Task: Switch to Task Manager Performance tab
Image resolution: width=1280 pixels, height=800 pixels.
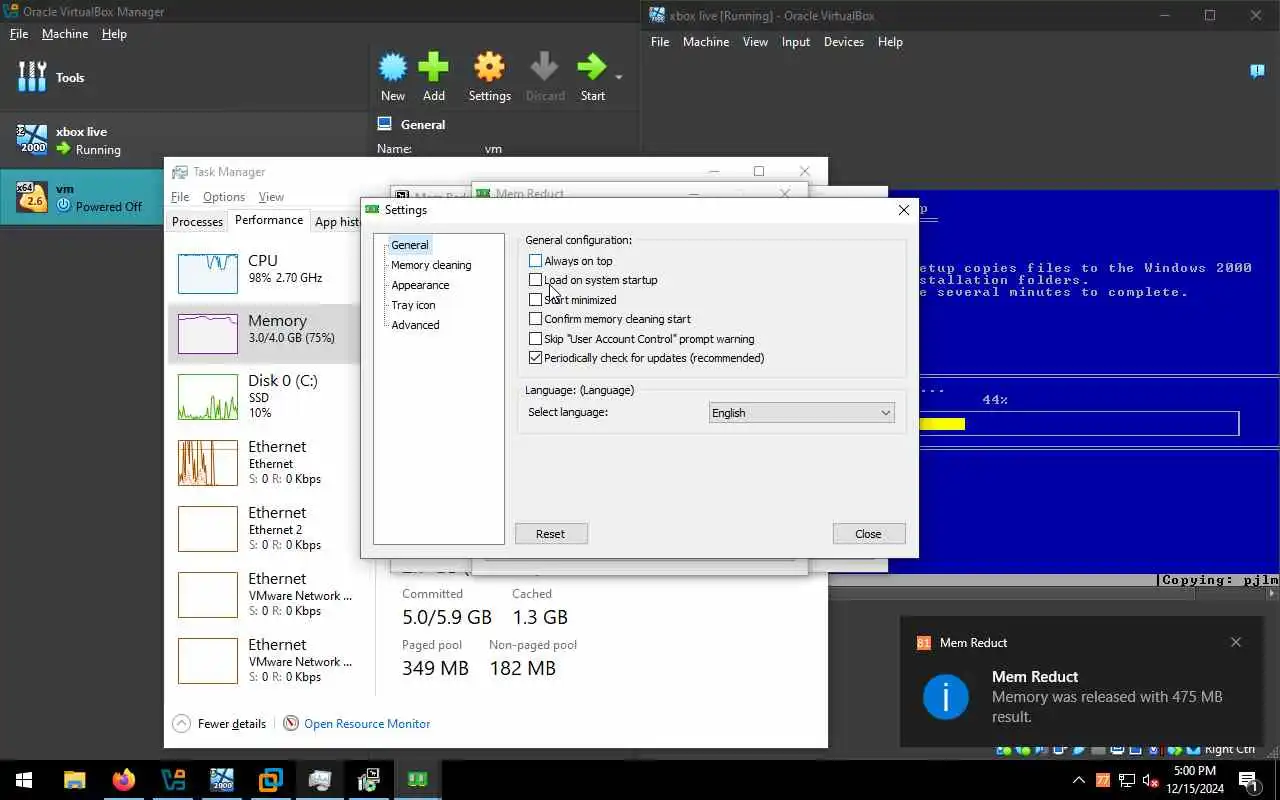Action: click(269, 221)
